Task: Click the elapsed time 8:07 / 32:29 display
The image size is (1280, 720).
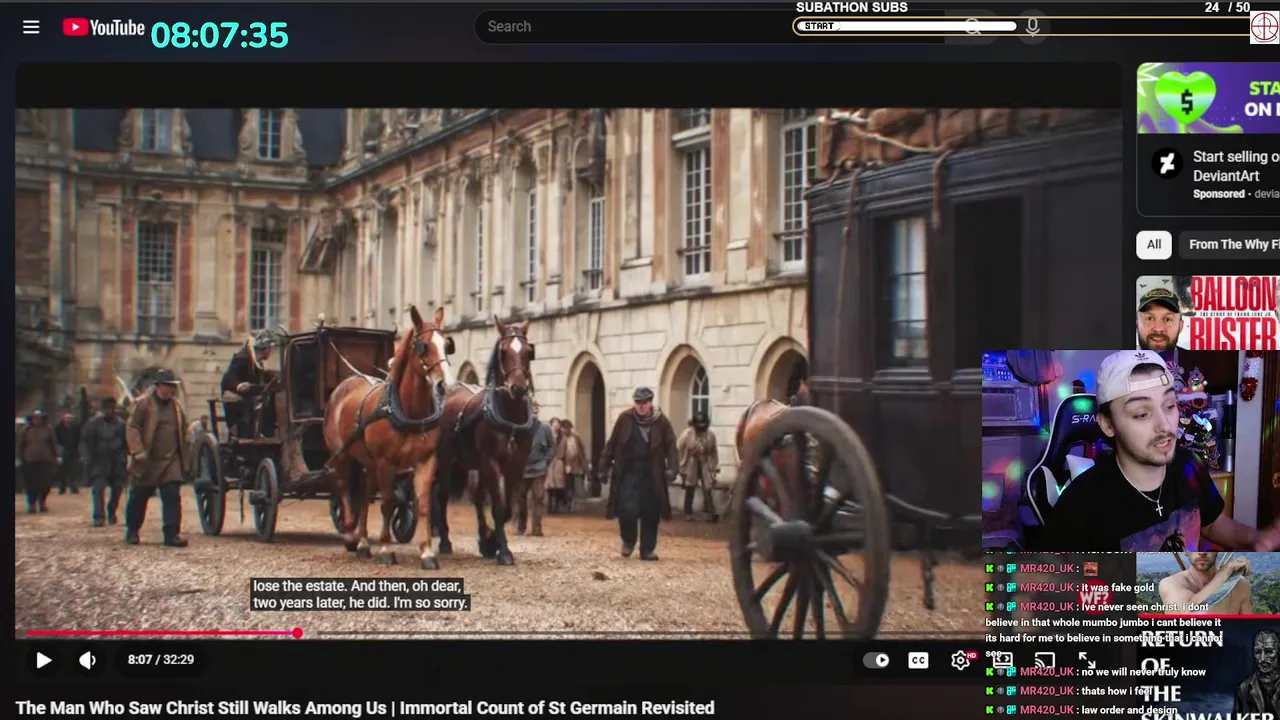Action: click(161, 660)
